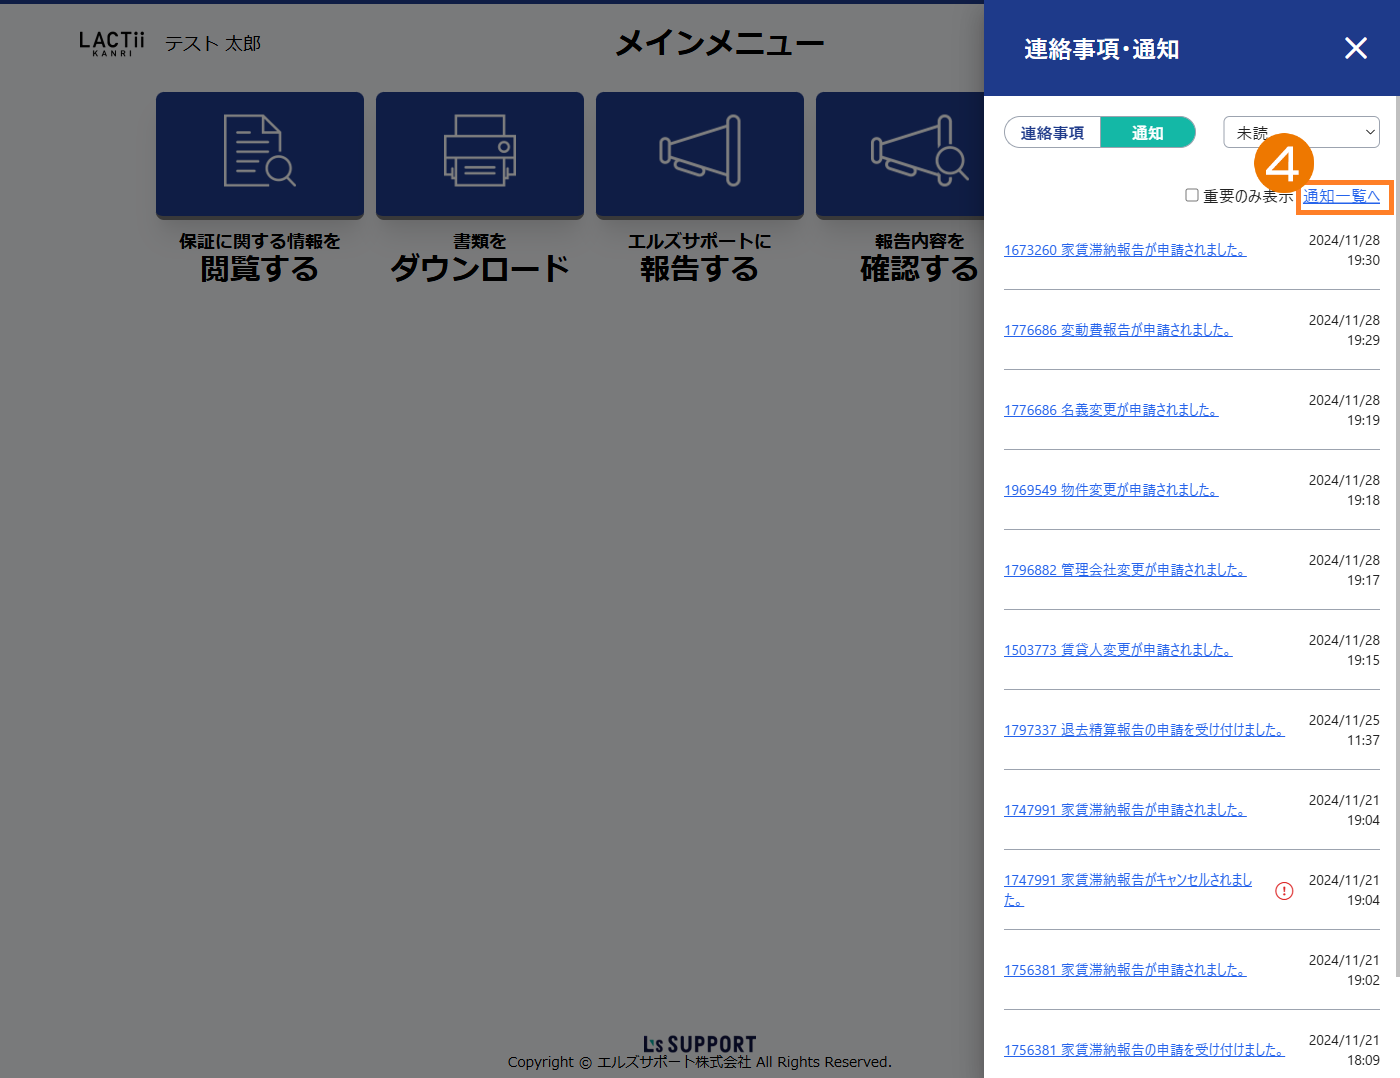
Task: Open notification 1796882 管理会社変更
Action: pos(1124,570)
